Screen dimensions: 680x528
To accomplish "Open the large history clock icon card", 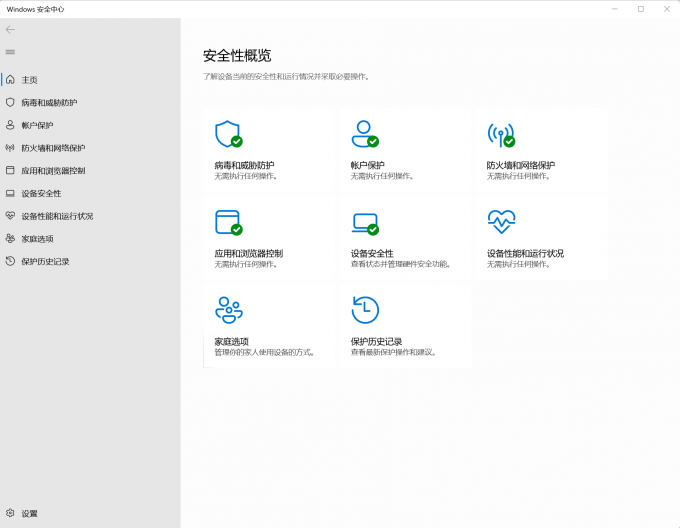I will 365,310.
